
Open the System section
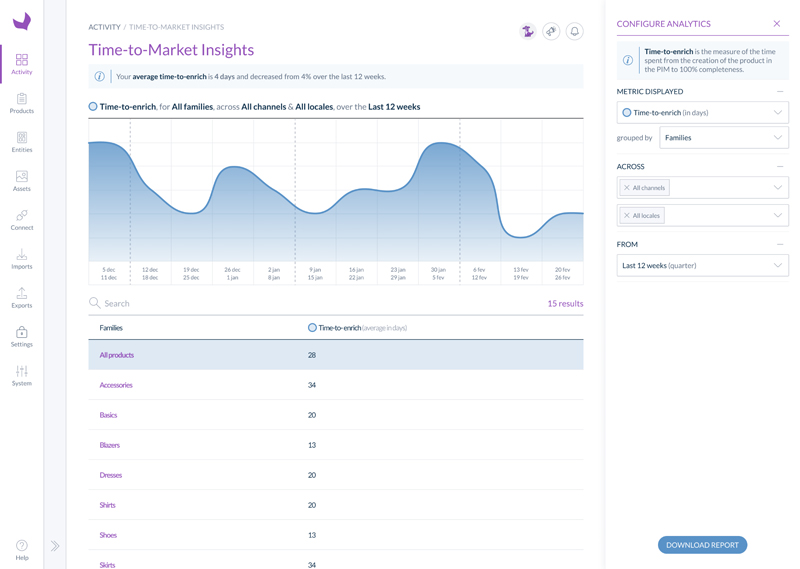(x=21, y=376)
